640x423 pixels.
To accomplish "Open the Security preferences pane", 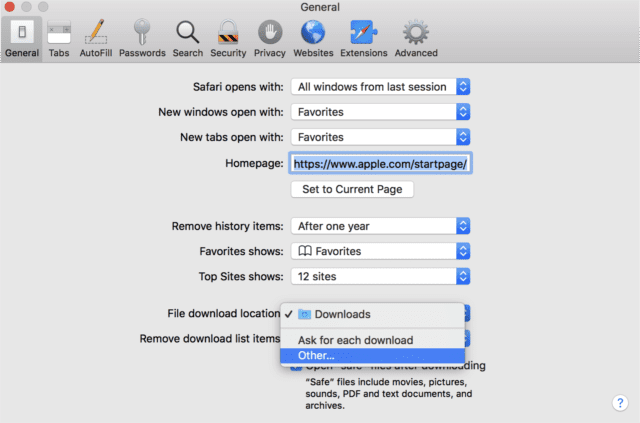I will click(228, 38).
